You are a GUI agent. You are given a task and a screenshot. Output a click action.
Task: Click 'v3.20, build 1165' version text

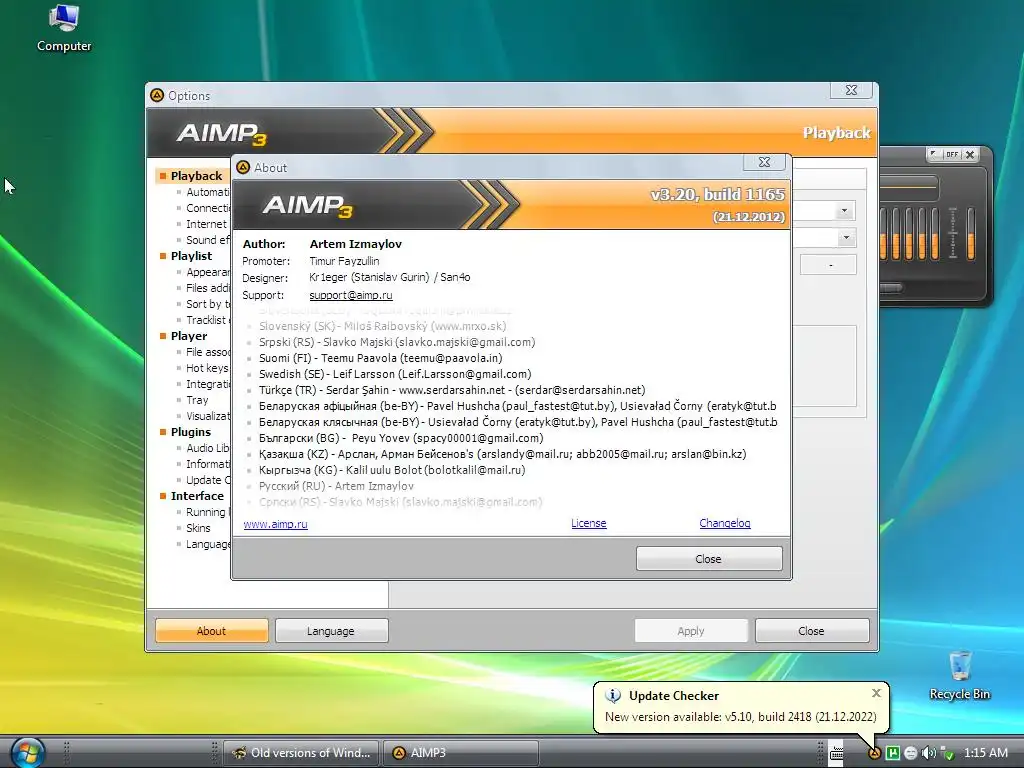(717, 195)
